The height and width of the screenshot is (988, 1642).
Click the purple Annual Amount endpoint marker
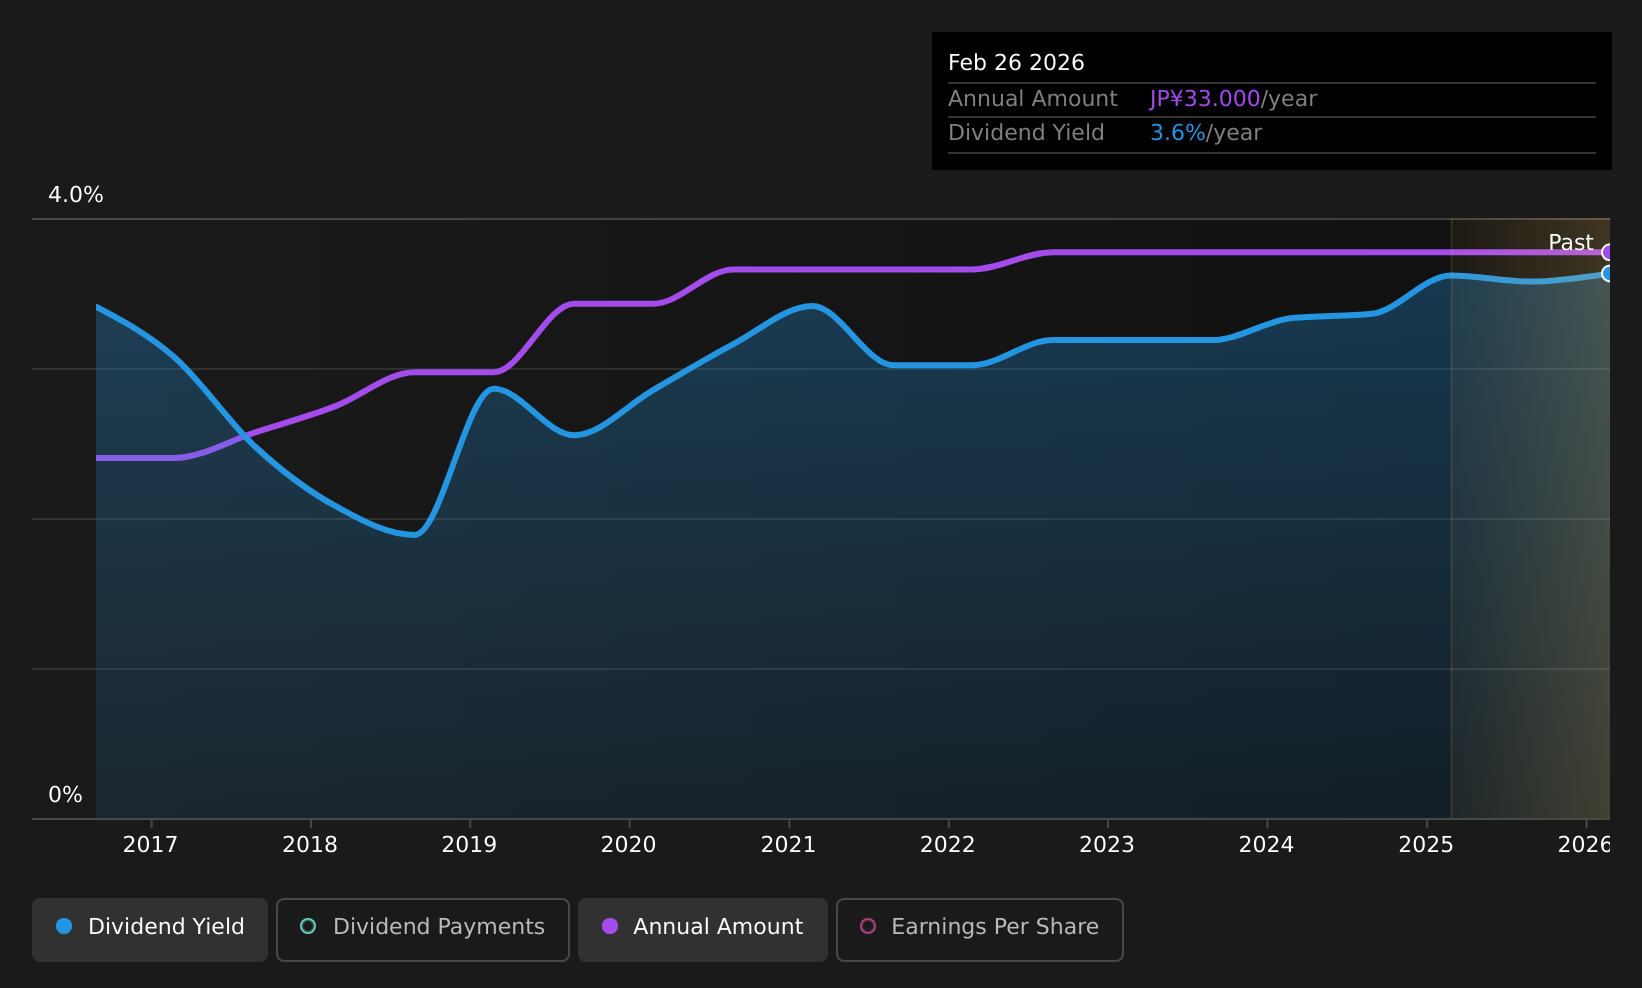coord(1608,252)
